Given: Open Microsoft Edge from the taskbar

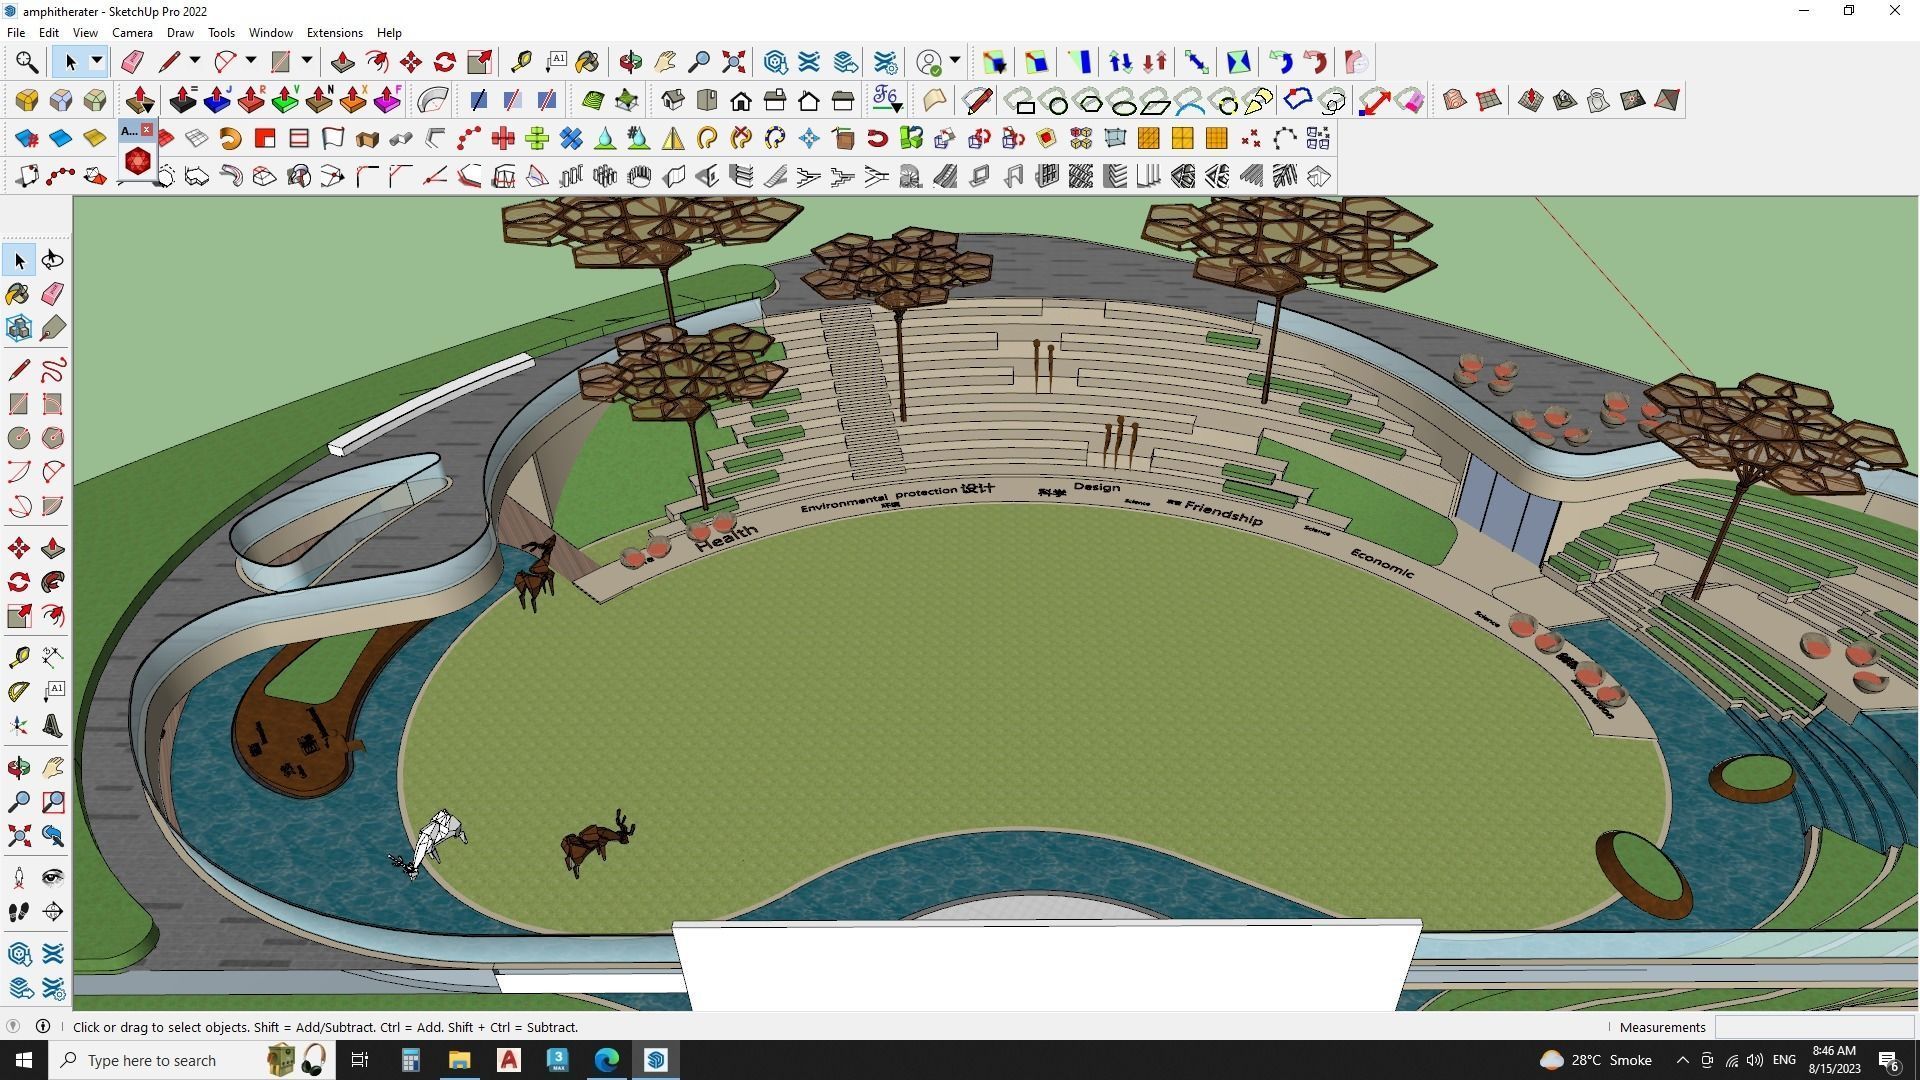Looking at the screenshot, I should (606, 1060).
